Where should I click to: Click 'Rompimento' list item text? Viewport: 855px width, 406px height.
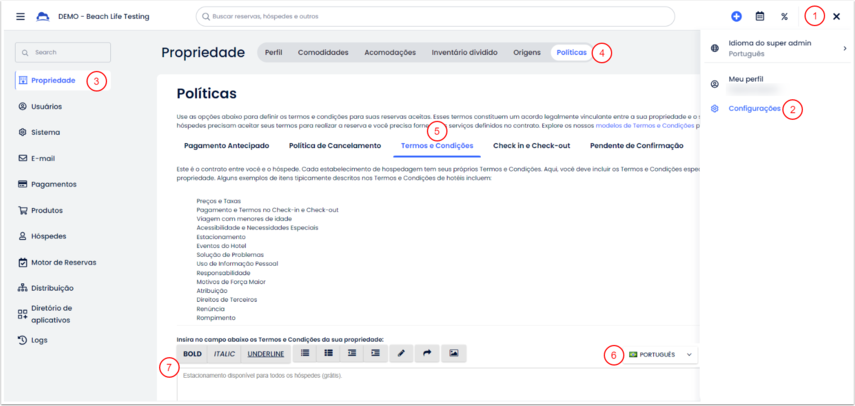216,317
